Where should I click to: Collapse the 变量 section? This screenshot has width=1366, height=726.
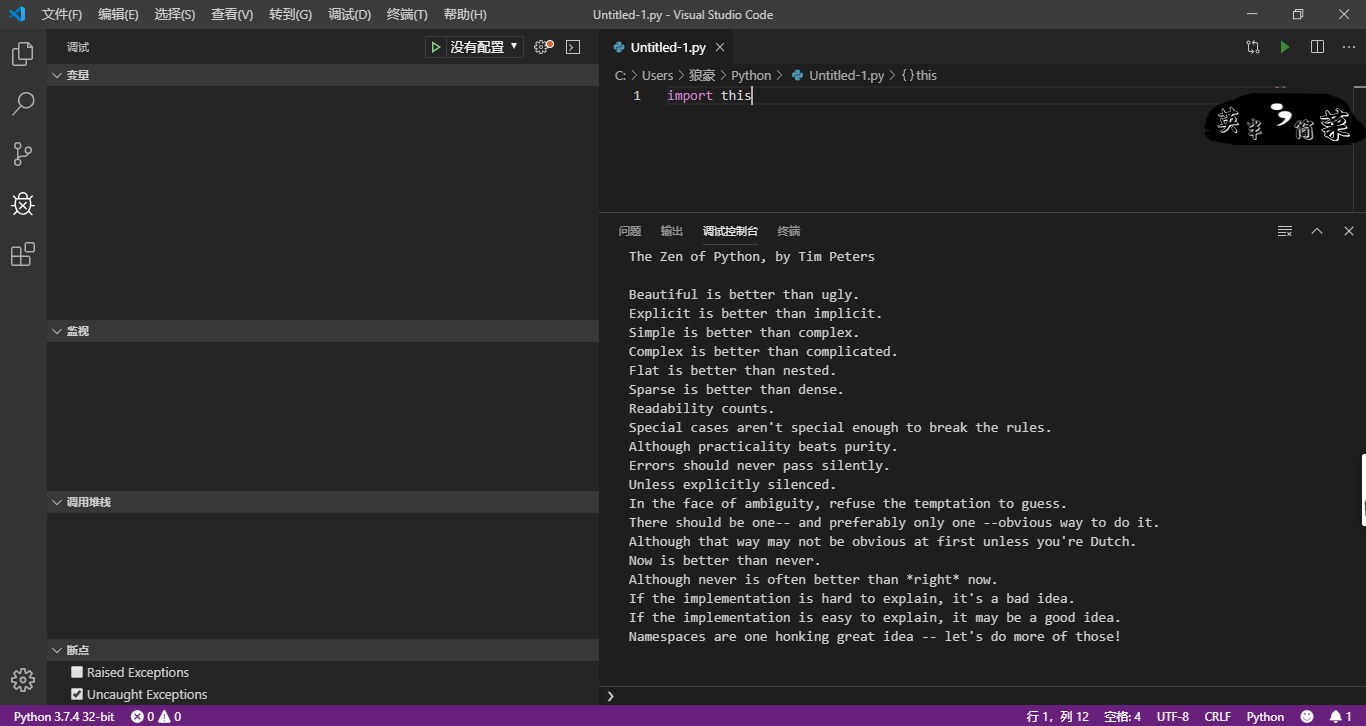[x=322, y=75]
